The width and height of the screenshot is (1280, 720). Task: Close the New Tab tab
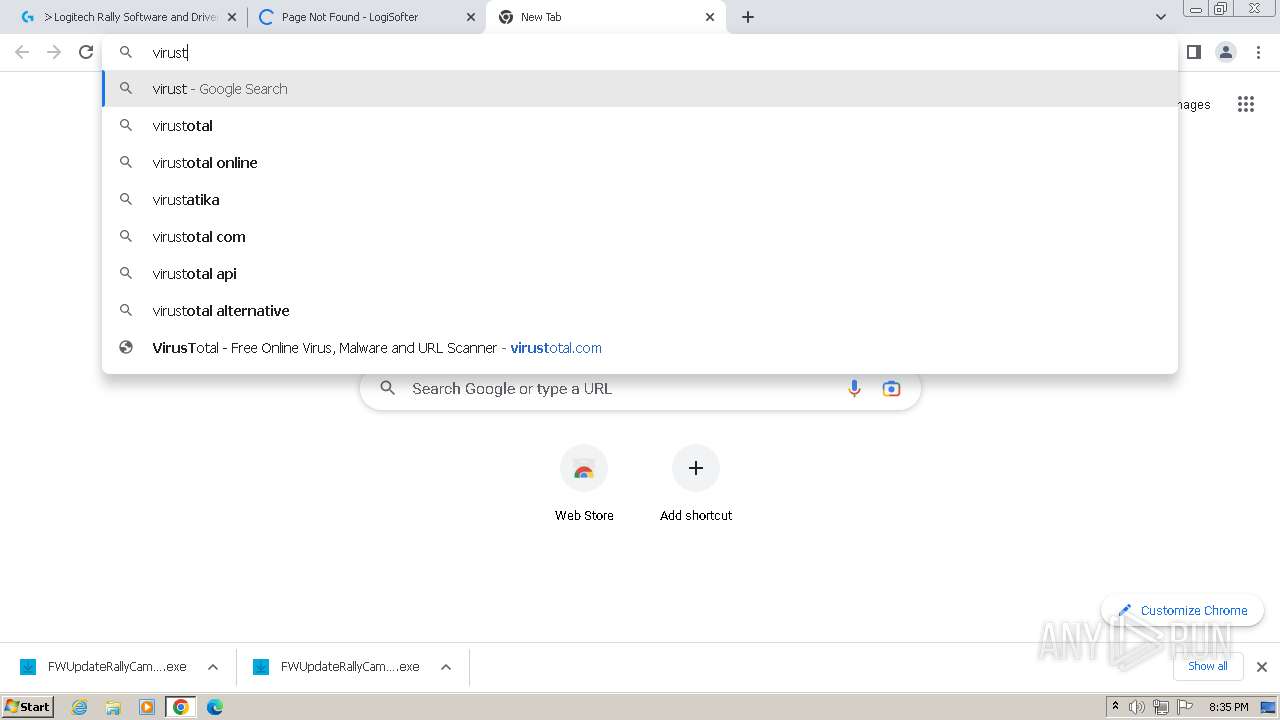click(x=710, y=17)
